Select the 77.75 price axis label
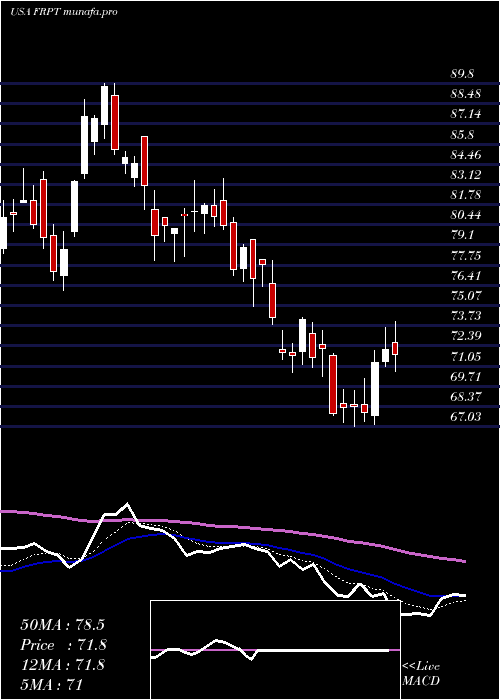Screen dimensions: 500x700 pos(466,255)
